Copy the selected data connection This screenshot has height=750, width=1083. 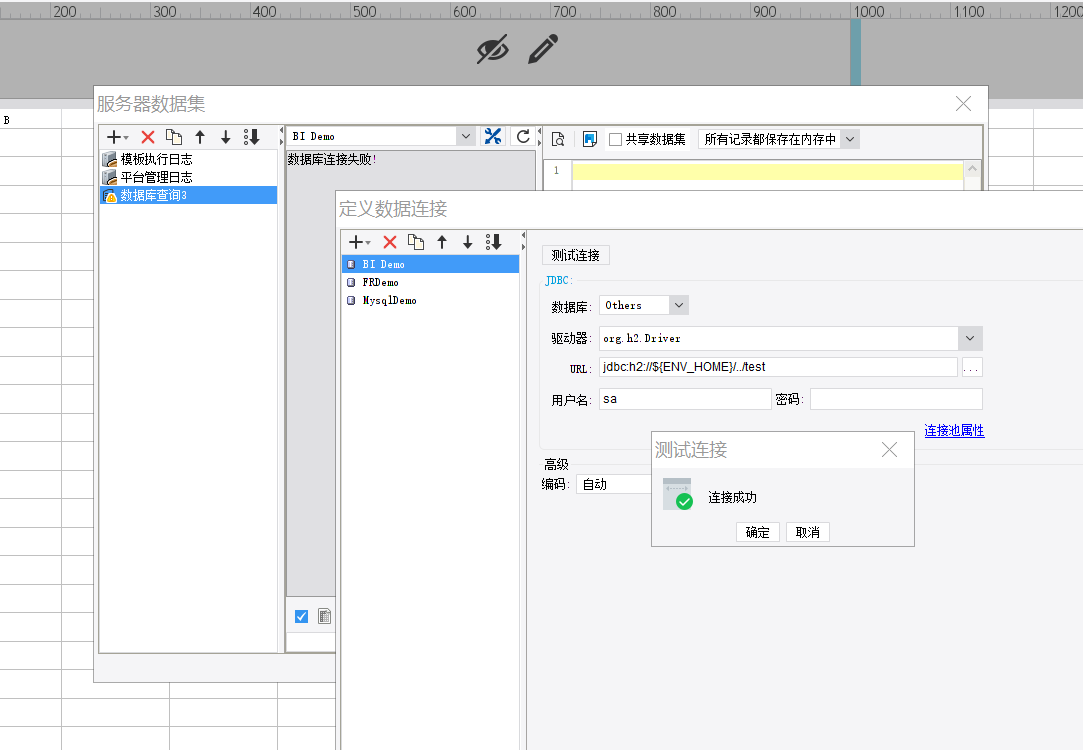pyautogui.click(x=416, y=242)
